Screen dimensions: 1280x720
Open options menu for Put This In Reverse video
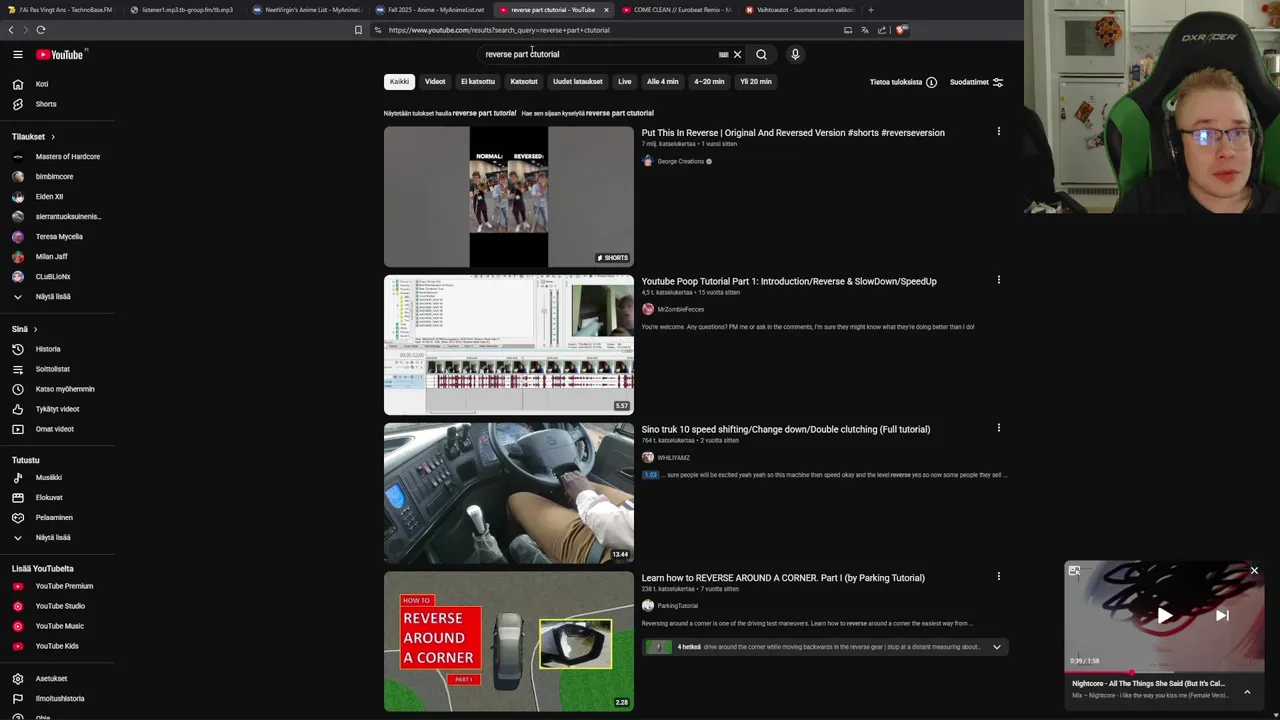point(998,131)
